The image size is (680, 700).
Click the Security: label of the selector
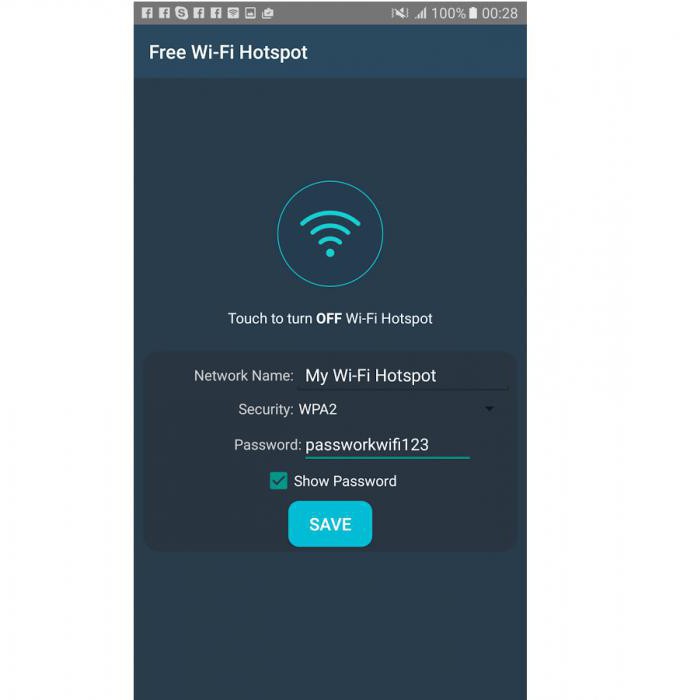(266, 409)
